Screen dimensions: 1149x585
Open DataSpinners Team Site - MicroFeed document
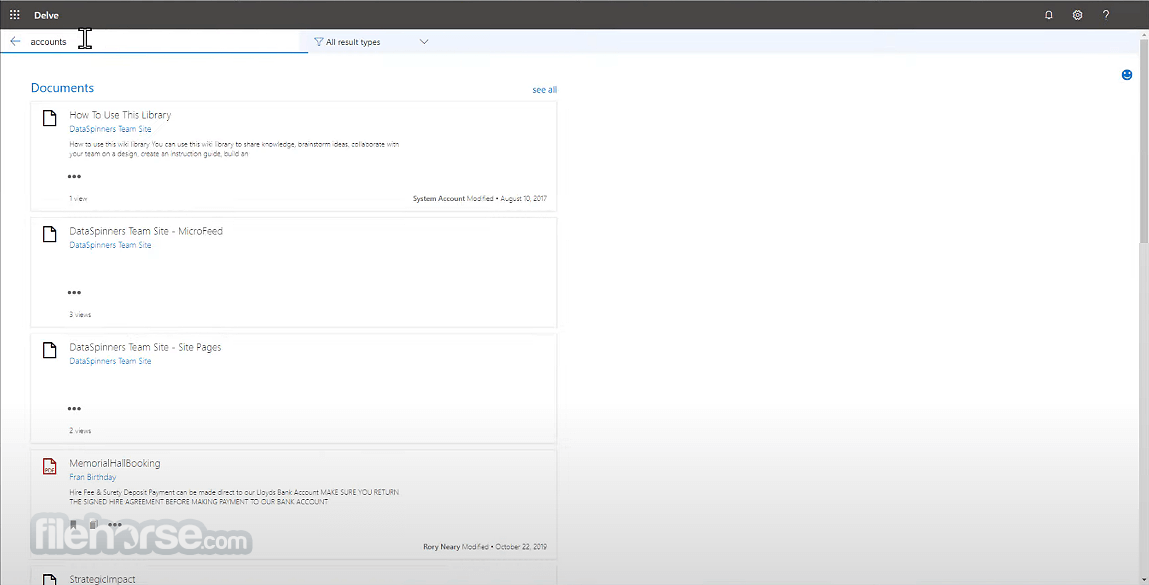coord(146,231)
